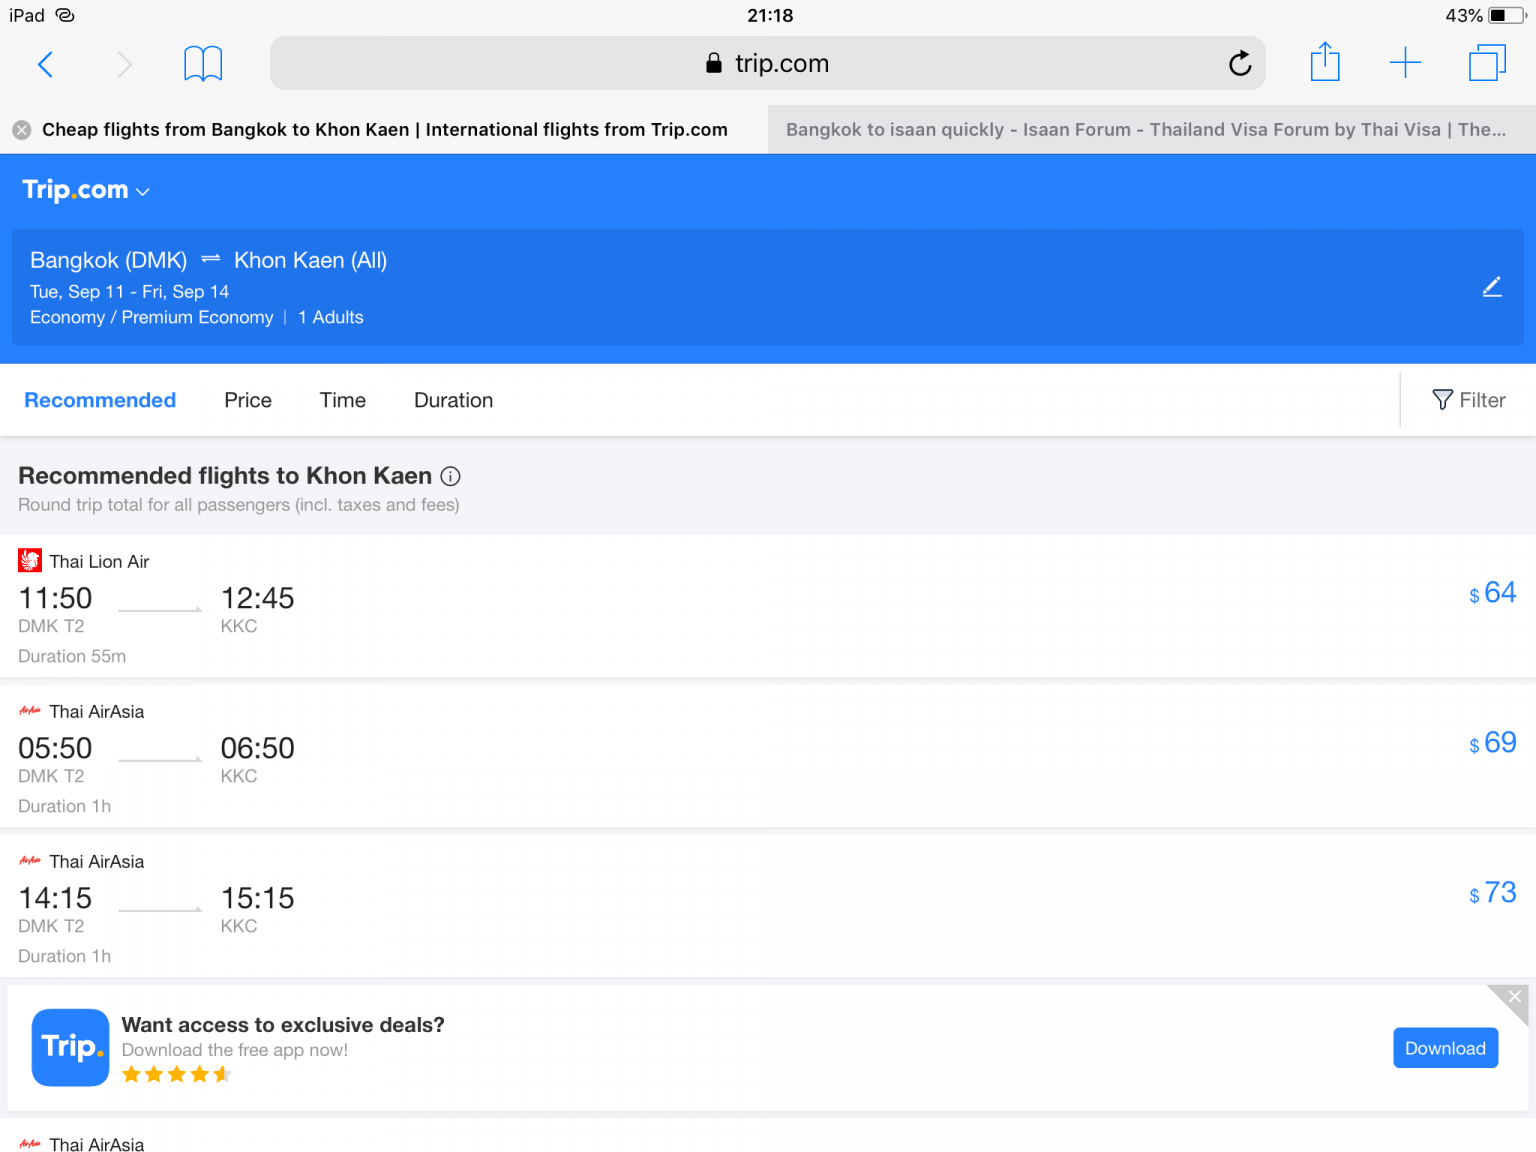Click 'Want access to exclusive deals?' text
1536x1152 pixels.
click(x=283, y=1025)
